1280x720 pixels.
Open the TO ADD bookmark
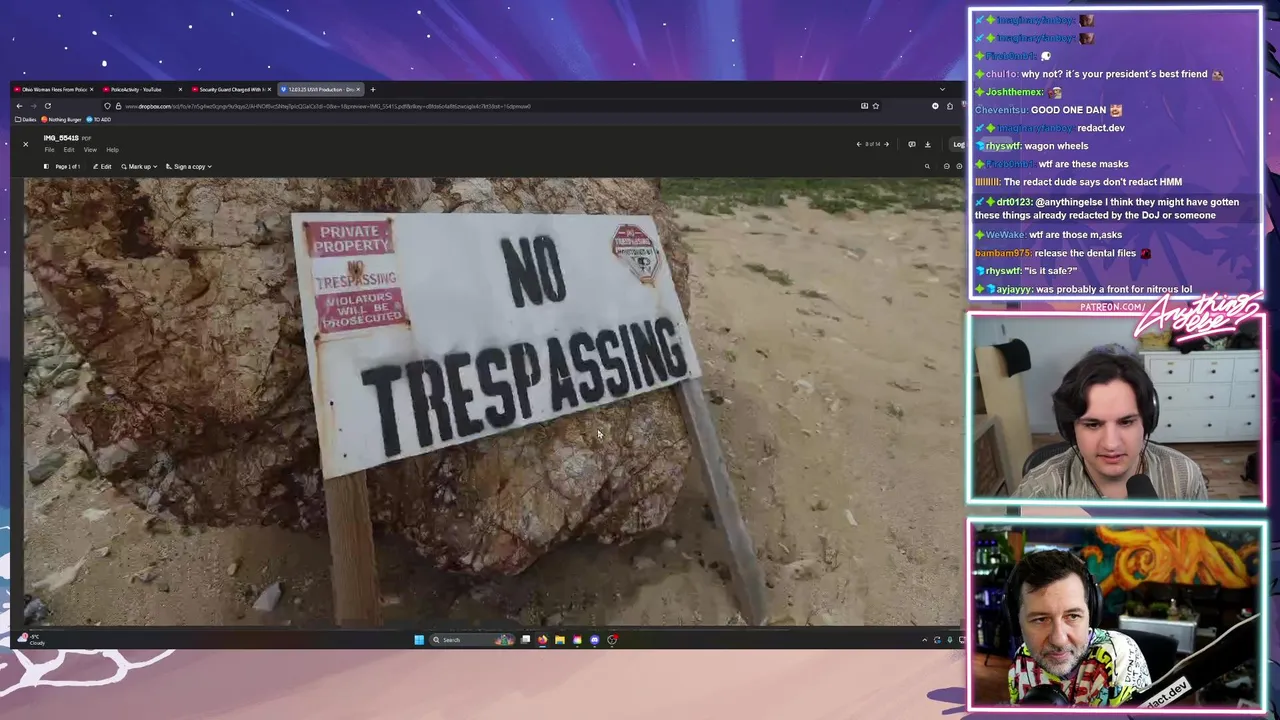coord(99,119)
